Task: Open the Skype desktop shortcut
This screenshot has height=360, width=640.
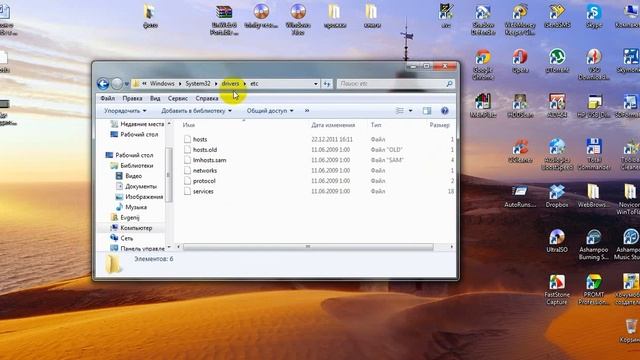Action: click(593, 16)
